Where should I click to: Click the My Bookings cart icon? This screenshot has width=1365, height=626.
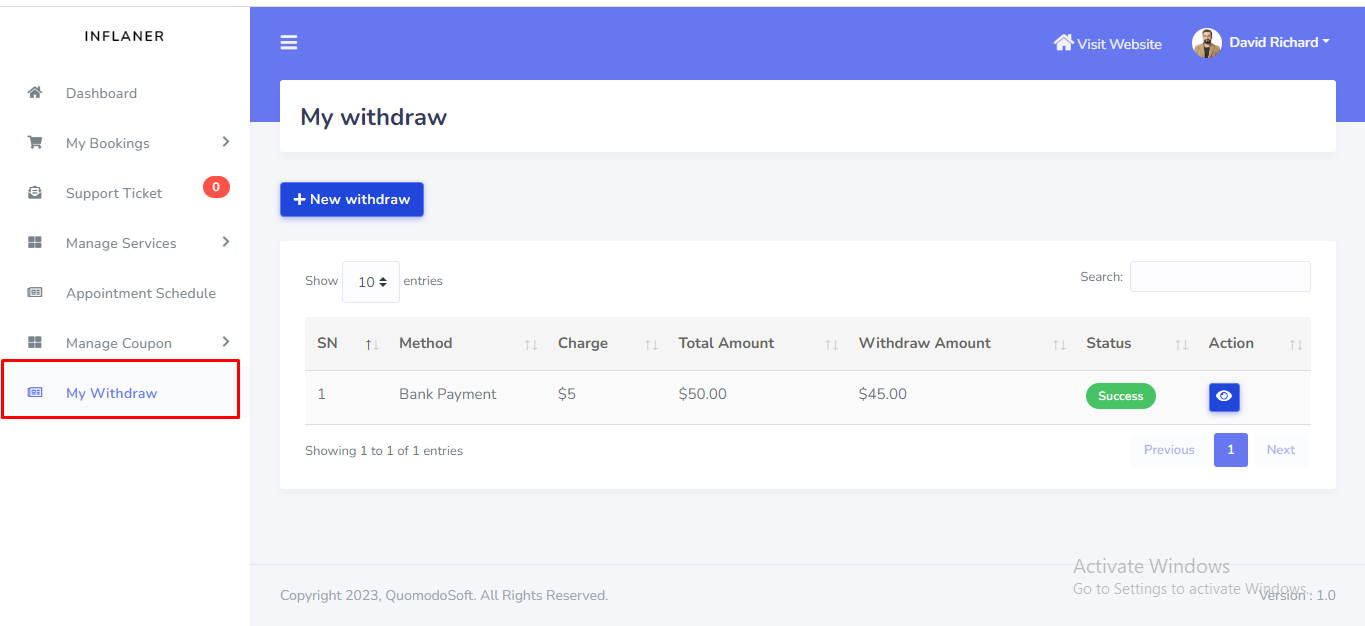click(x=35, y=143)
